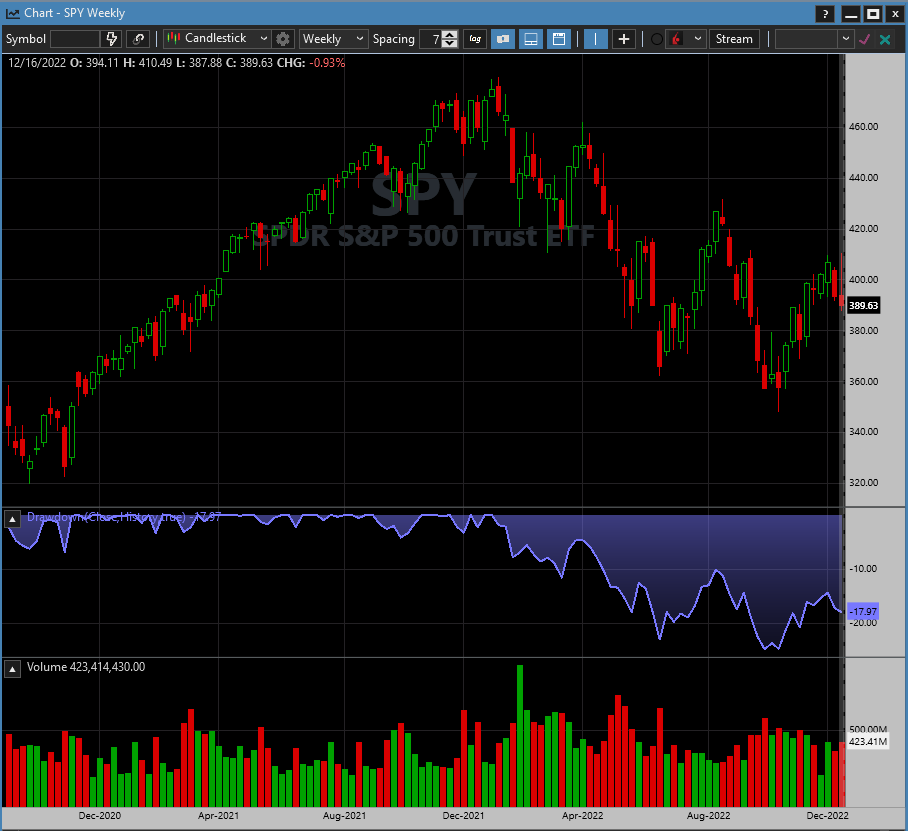Click the 12/16/2022 date in the header
The height and width of the screenshot is (831, 908).
[x=37, y=63]
